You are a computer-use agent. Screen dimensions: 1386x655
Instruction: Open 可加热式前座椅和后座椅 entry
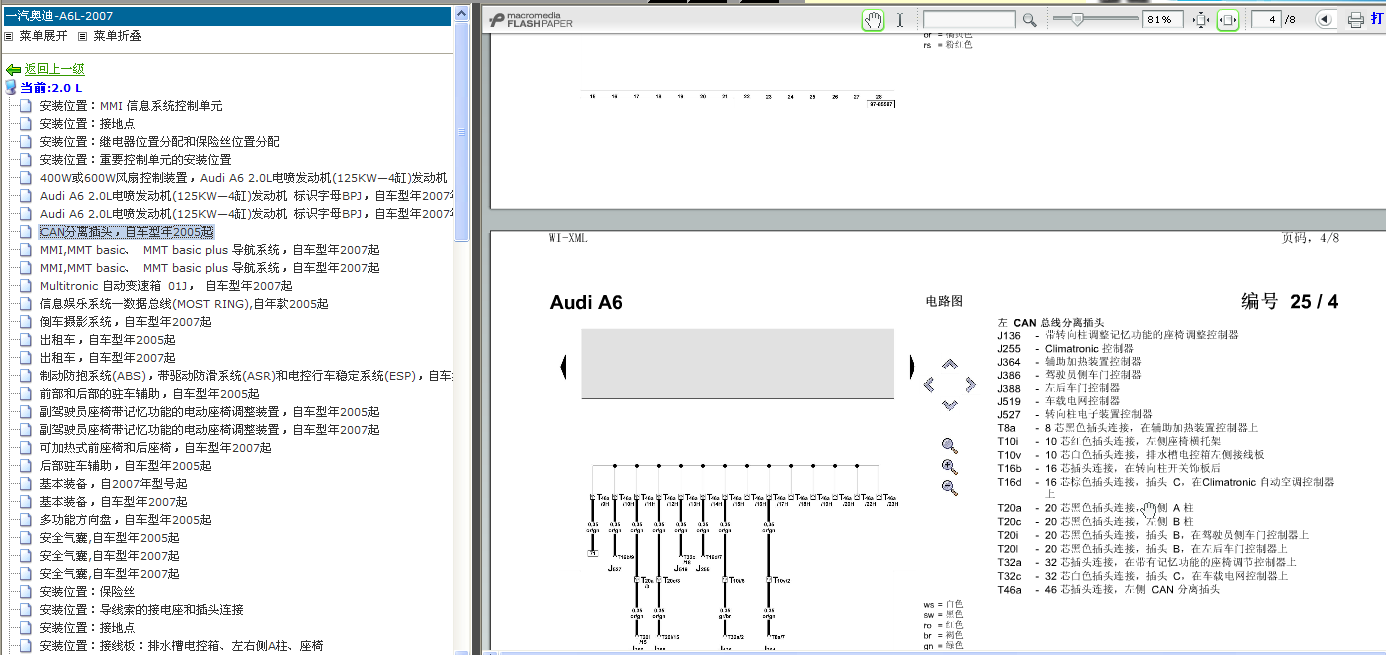point(156,448)
